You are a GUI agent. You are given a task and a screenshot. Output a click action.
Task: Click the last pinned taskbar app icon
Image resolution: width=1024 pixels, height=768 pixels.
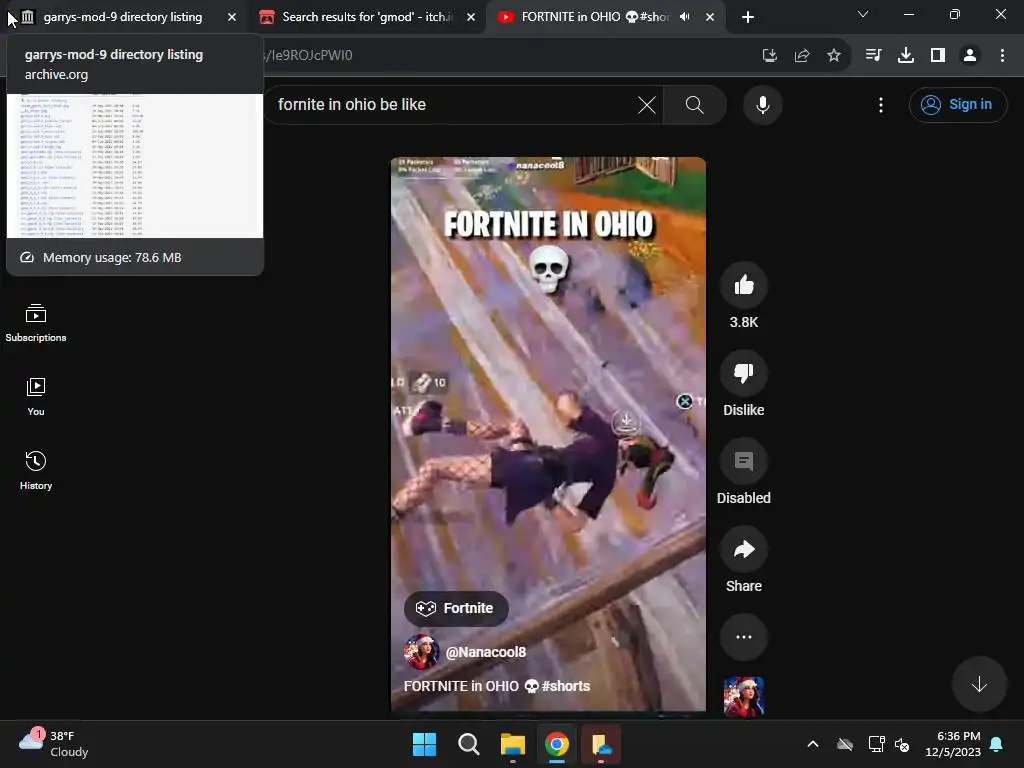point(601,744)
